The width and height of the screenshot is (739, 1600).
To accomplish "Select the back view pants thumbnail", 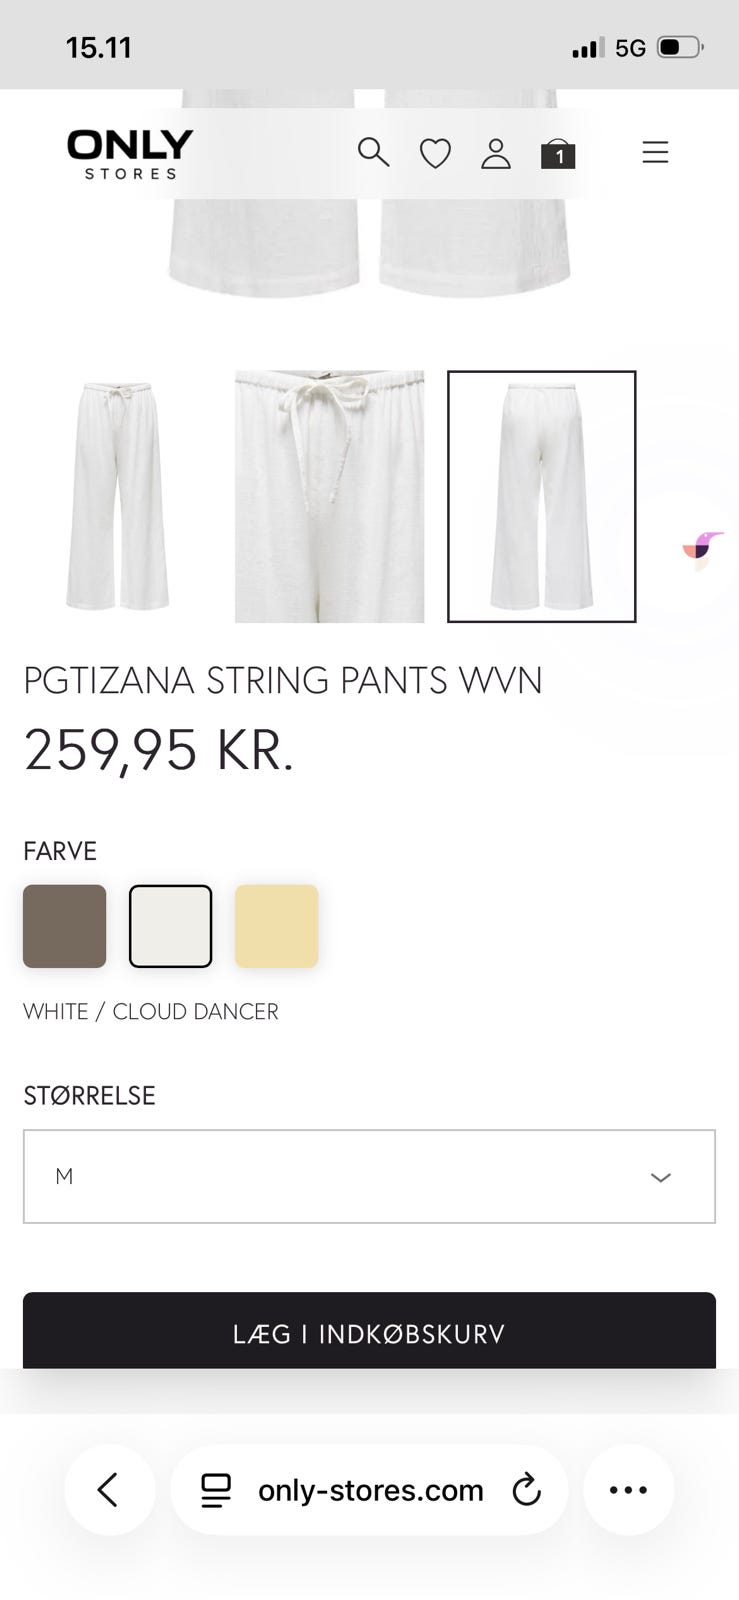I will 541,496.
